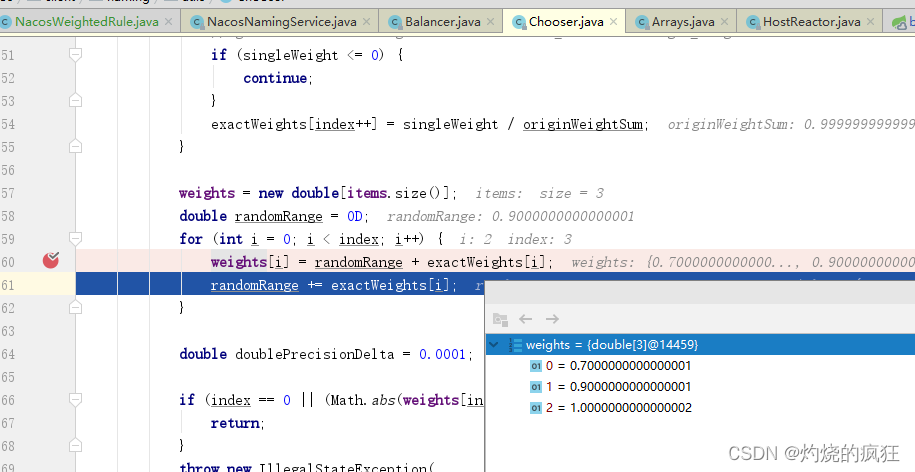Open the Arrays.java tab
Viewport: 915px width, 472px height.
[x=682, y=22]
